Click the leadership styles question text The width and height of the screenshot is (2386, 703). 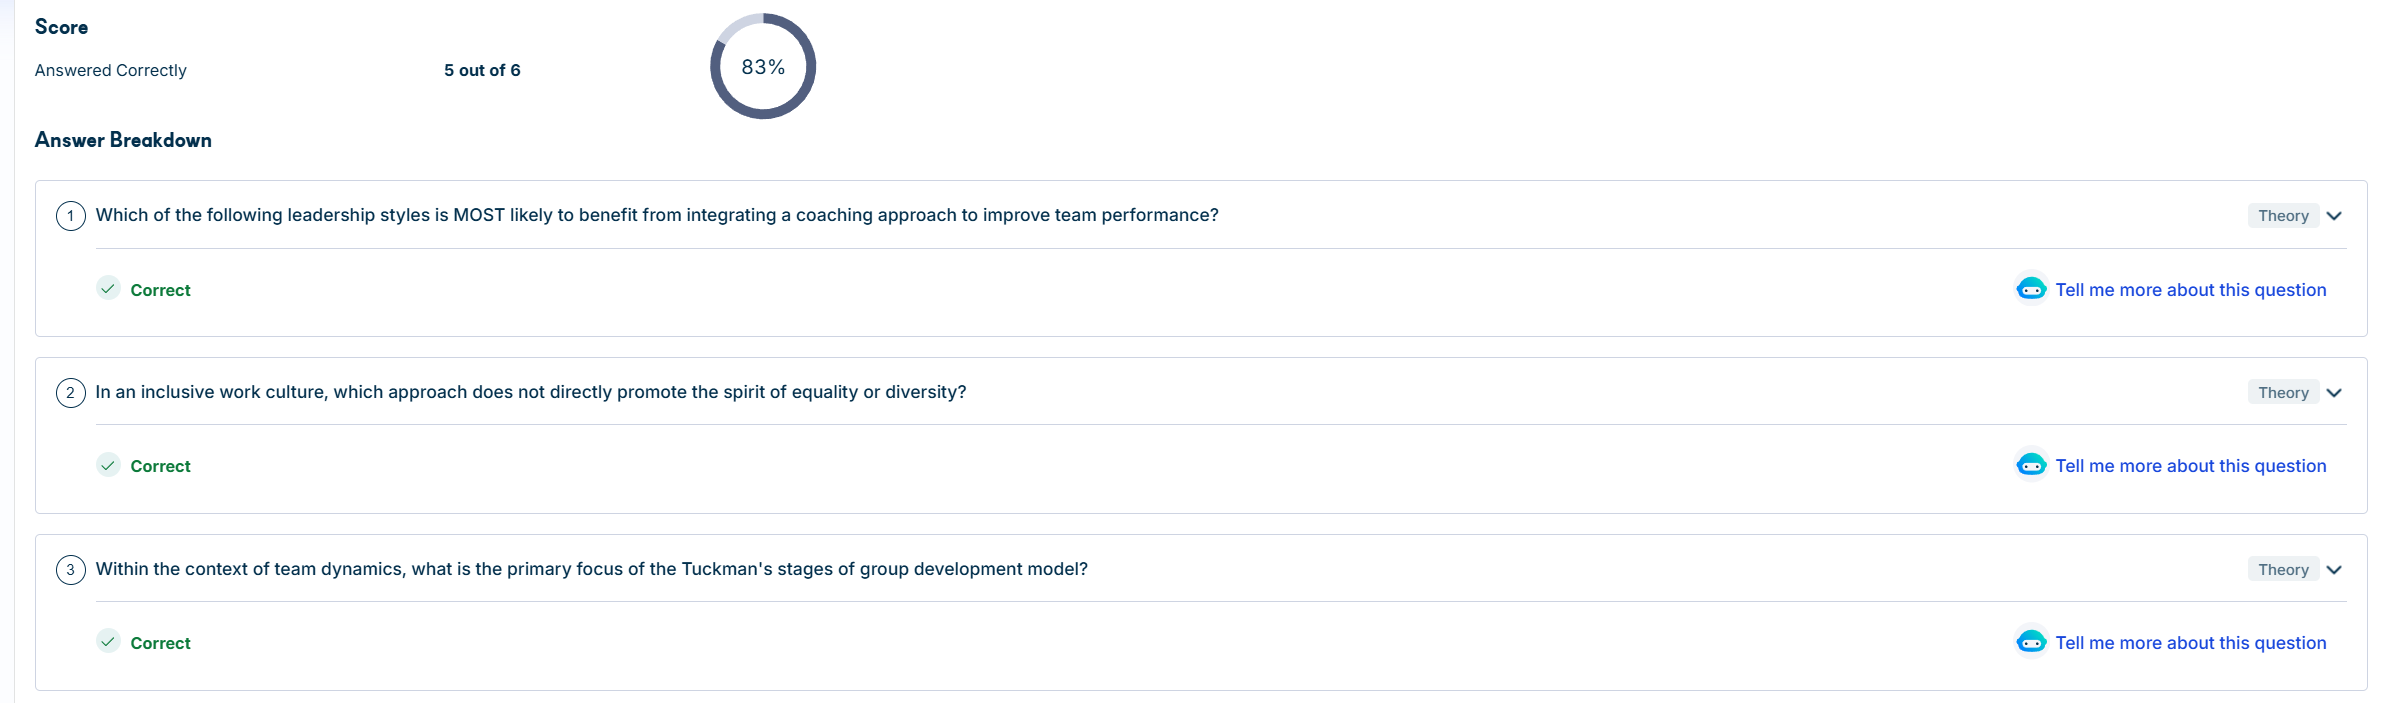pos(657,215)
